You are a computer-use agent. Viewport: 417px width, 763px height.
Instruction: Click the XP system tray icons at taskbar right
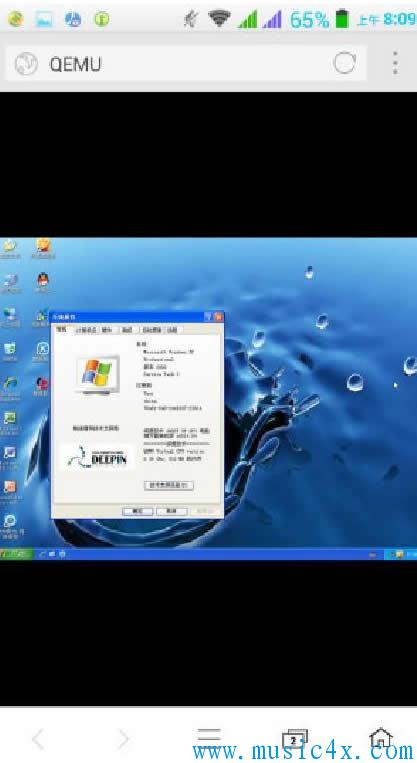pyautogui.click(x=399, y=554)
